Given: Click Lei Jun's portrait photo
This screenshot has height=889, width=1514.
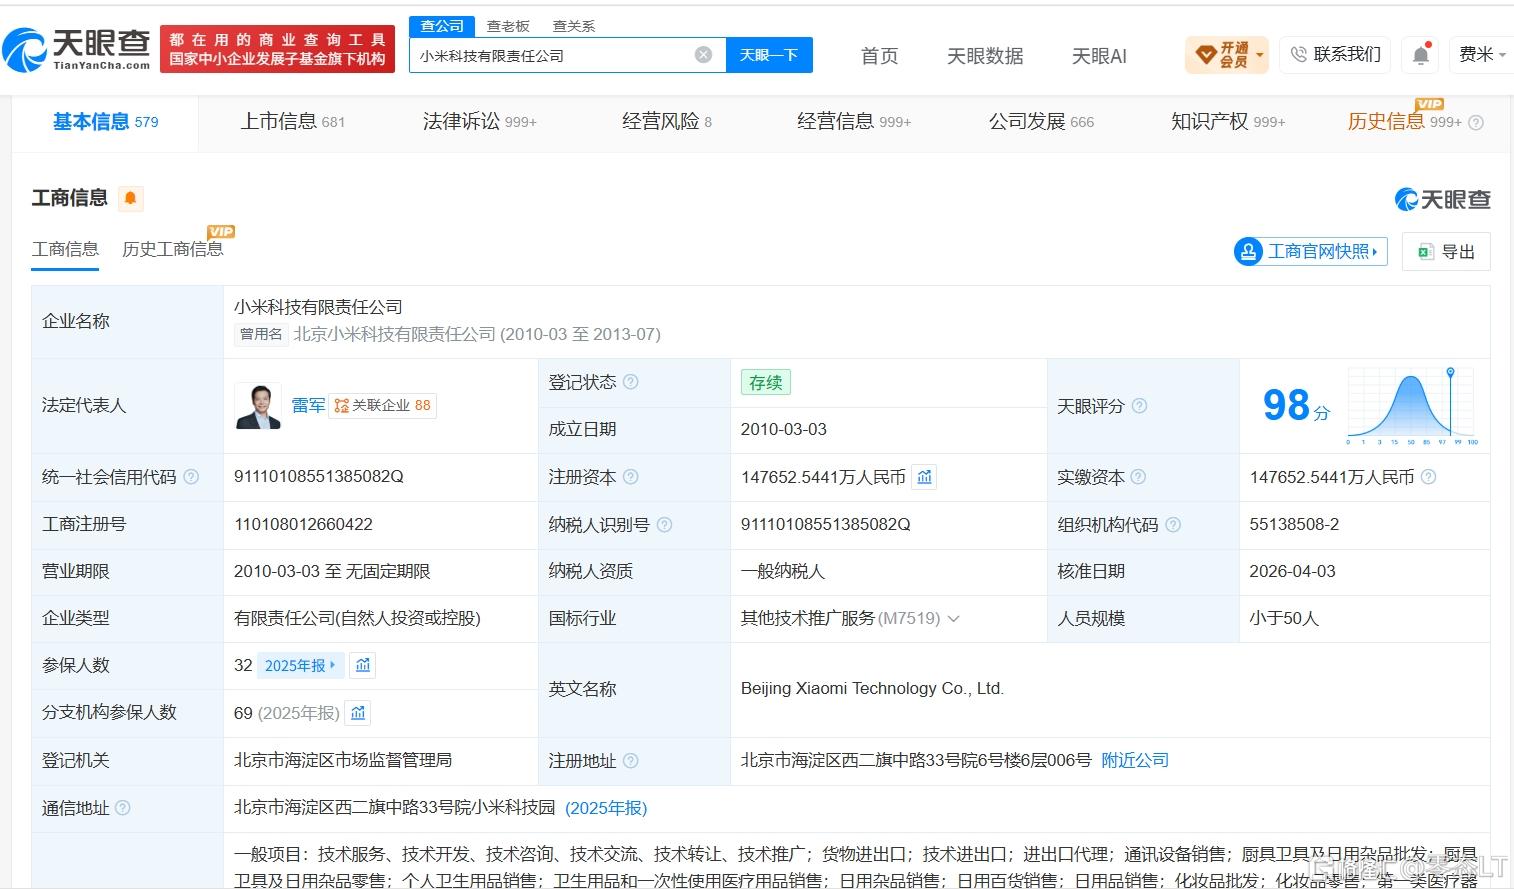Looking at the screenshot, I should (x=258, y=405).
